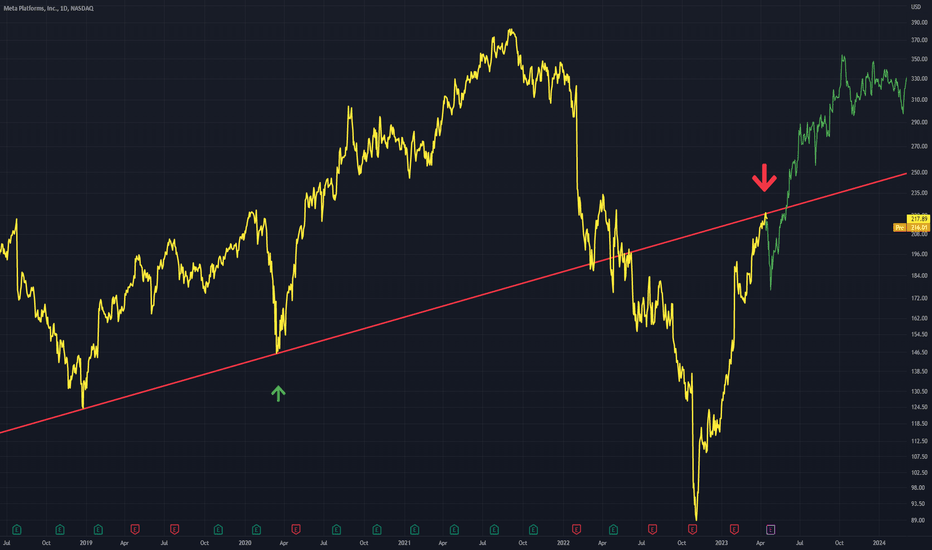Select red earnings marker right of the 2023 label
This screenshot has width=932, height=550.
734,529
